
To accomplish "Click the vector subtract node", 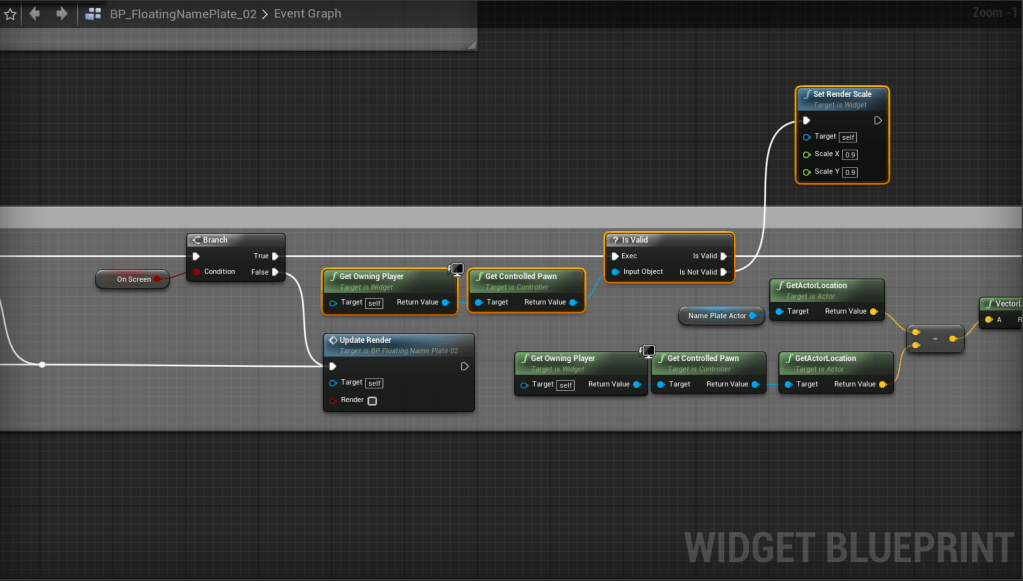I will pos(935,339).
